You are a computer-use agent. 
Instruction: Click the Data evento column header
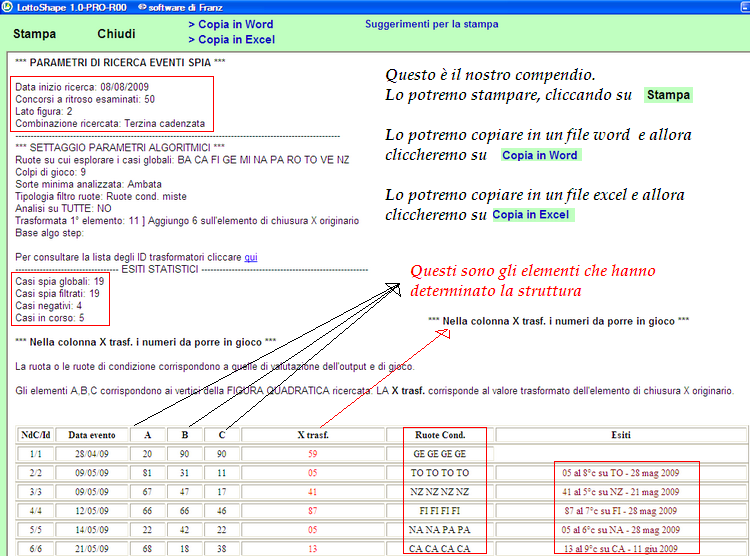[x=92, y=435]
